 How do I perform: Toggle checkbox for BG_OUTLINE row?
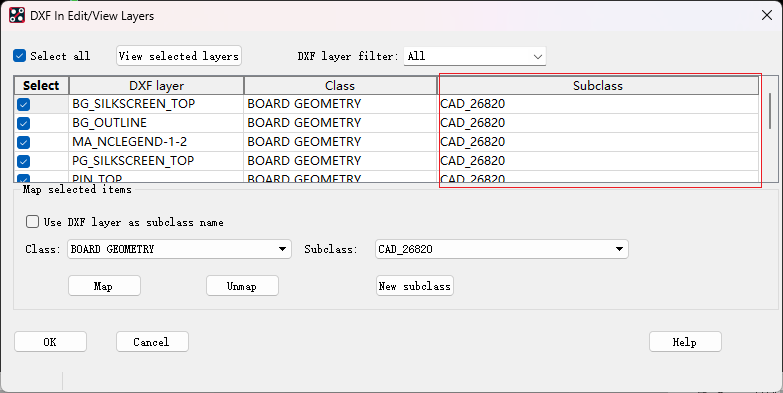click(x=23, y=123)
